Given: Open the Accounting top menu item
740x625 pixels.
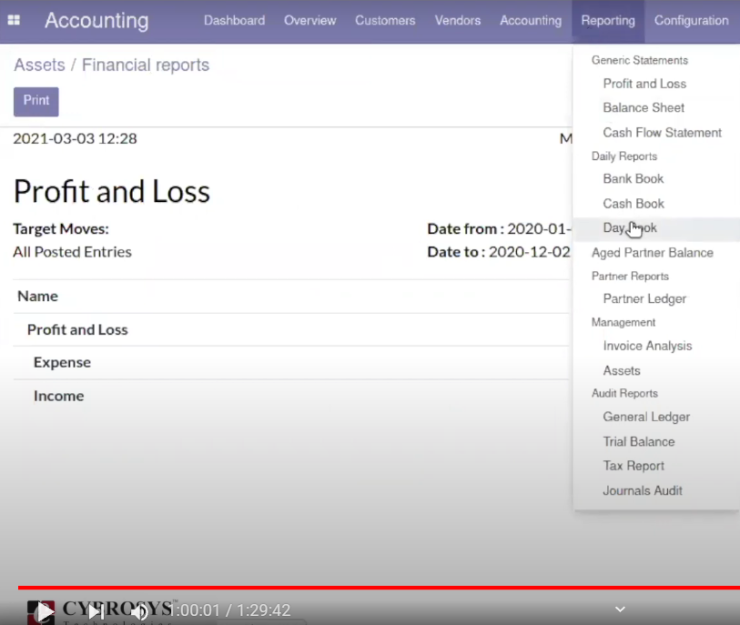Looking at the screenshot, I should click(531, 20).
